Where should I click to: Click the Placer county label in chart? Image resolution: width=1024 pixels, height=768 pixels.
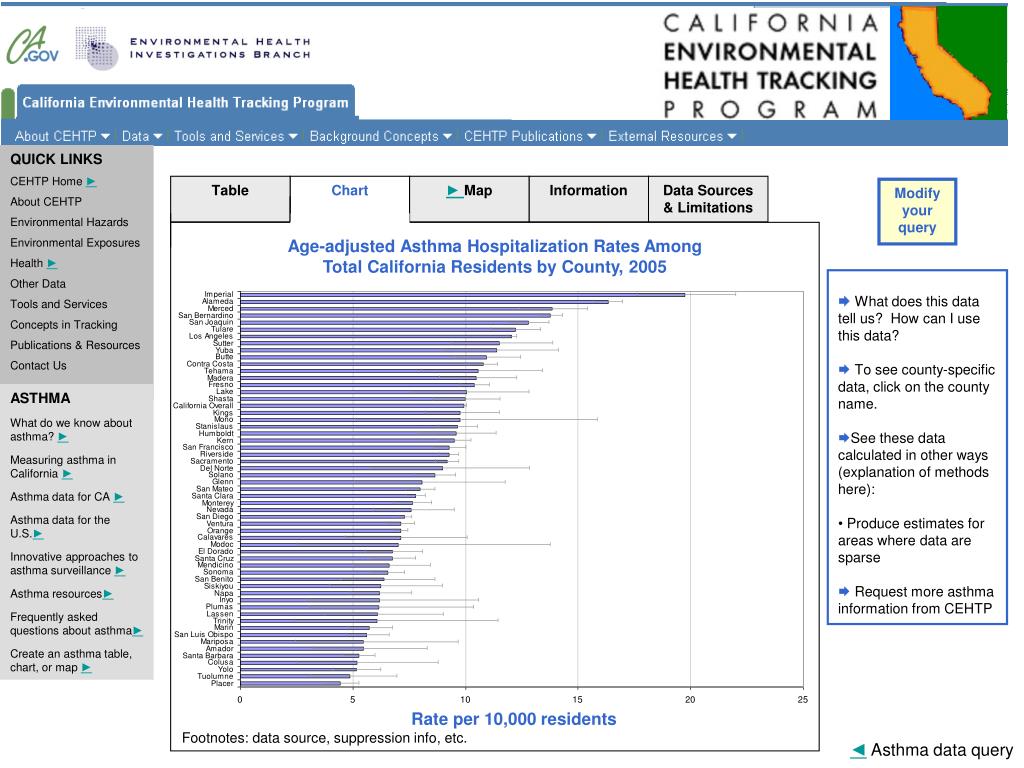222,683
